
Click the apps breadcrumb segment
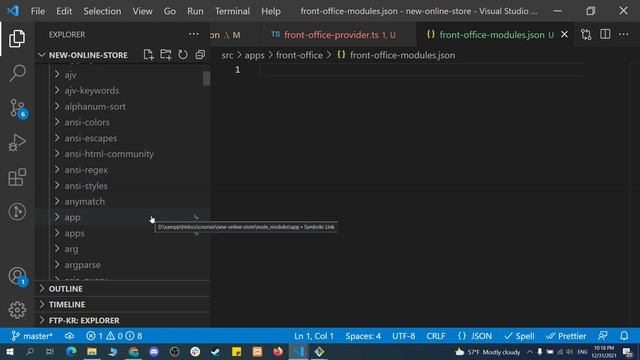(254, 55)
